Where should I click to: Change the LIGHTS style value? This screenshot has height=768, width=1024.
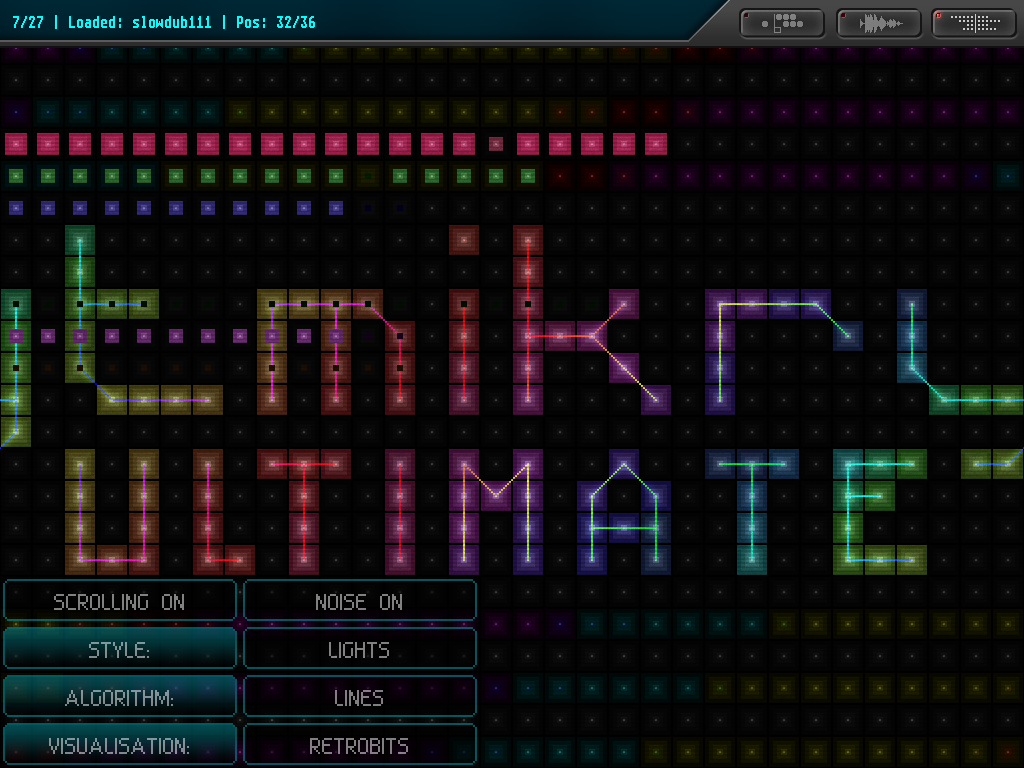tap(360, 649)
